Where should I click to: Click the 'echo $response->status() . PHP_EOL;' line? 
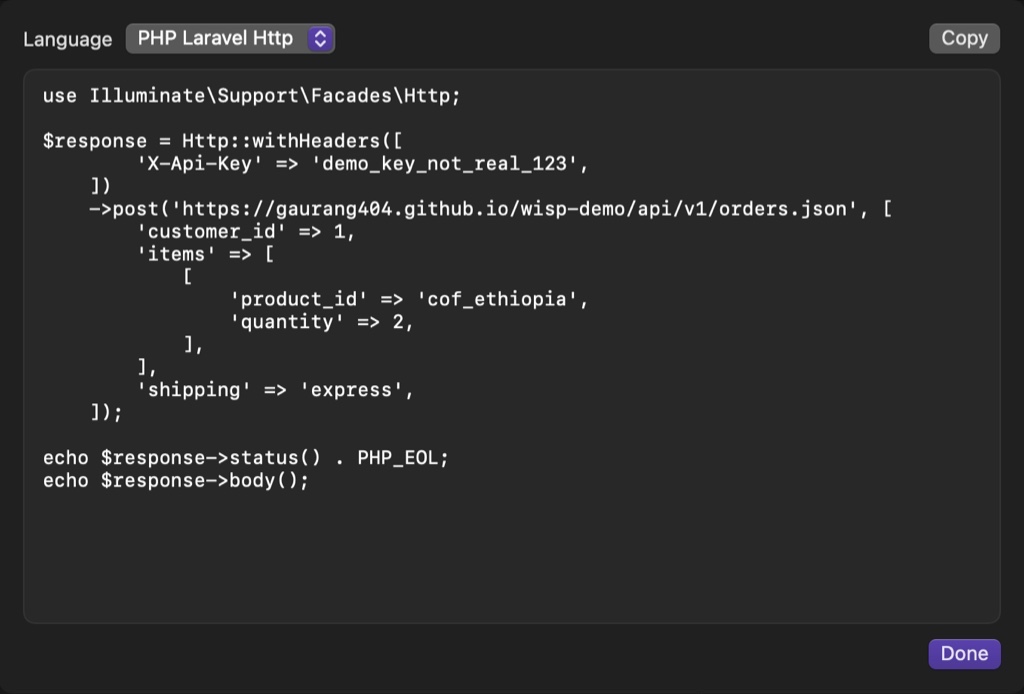tap(246, 458)
